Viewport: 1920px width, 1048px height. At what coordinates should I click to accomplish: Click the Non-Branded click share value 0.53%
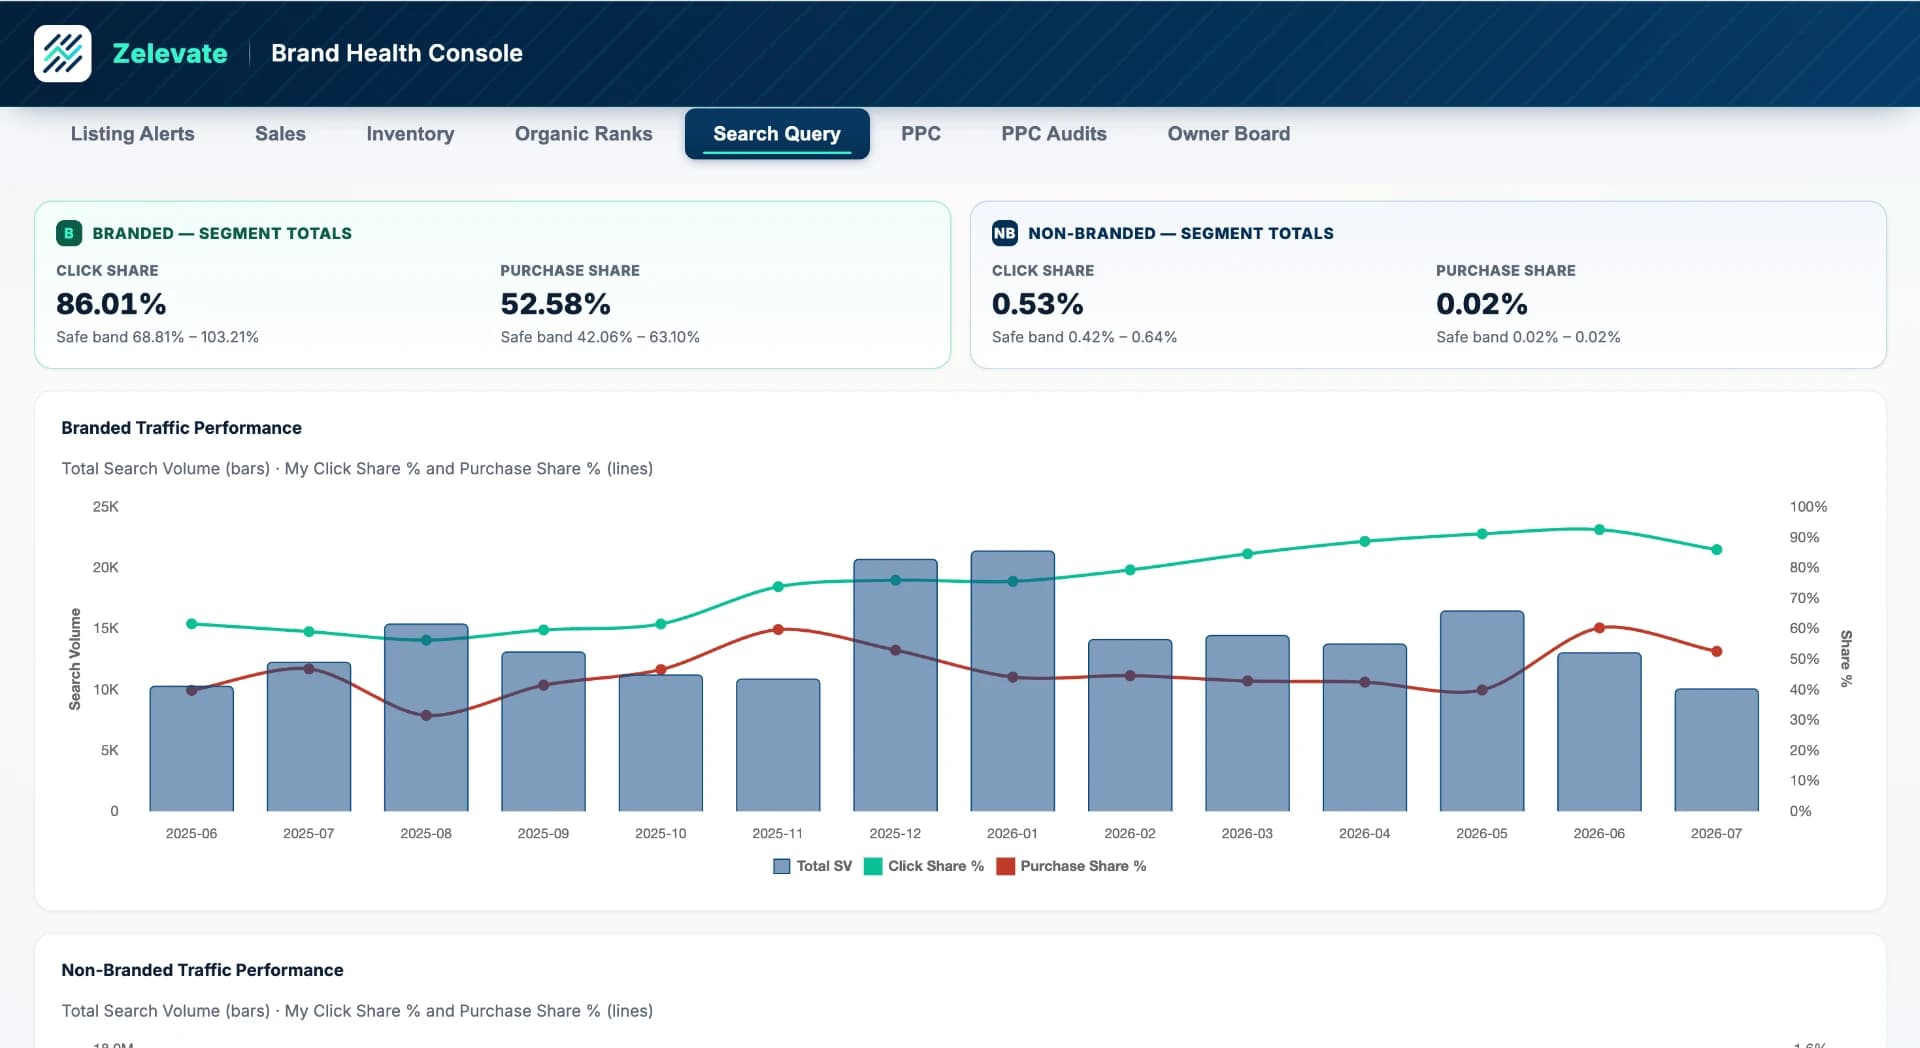click(1037, 304)
